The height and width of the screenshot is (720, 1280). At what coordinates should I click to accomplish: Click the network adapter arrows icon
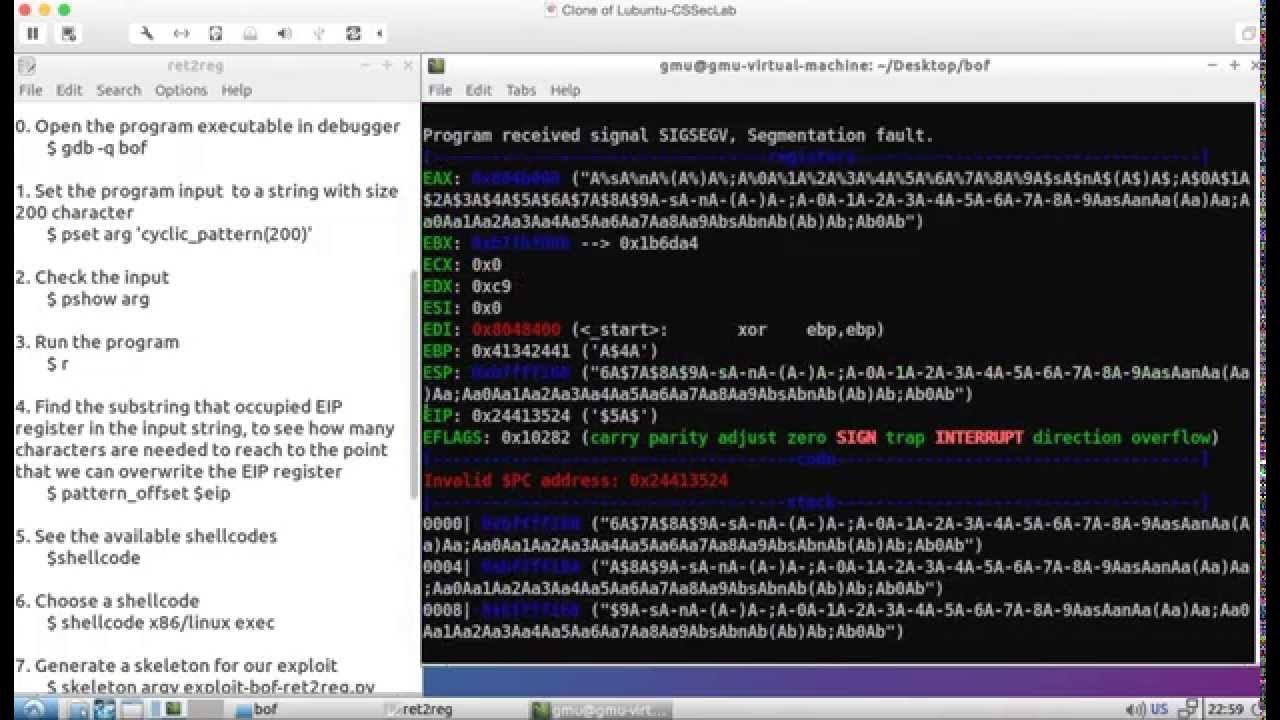pos(181,33)
